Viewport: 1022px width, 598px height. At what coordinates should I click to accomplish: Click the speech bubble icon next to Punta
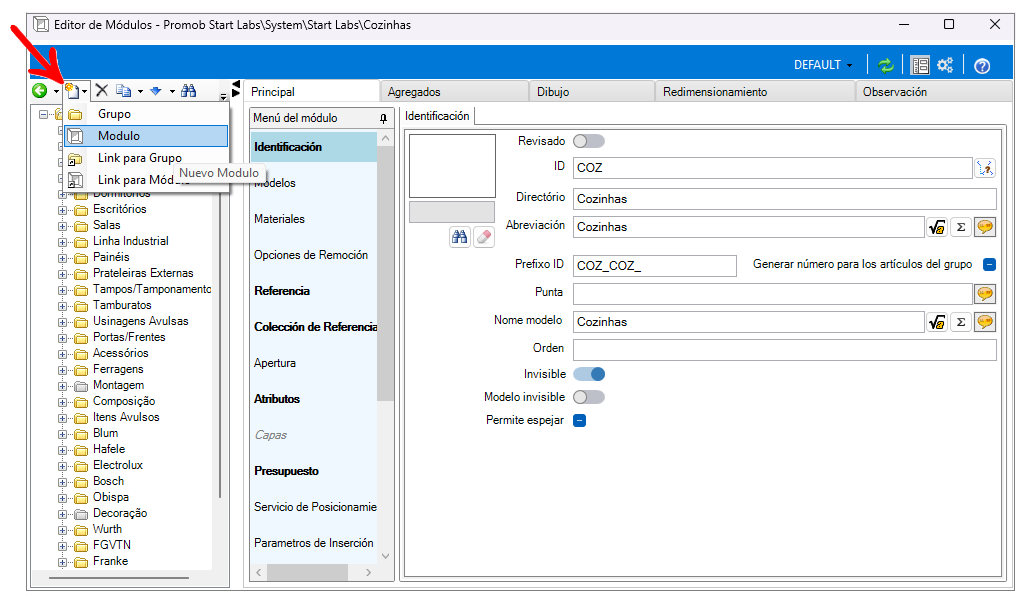[x=985, y=294]
